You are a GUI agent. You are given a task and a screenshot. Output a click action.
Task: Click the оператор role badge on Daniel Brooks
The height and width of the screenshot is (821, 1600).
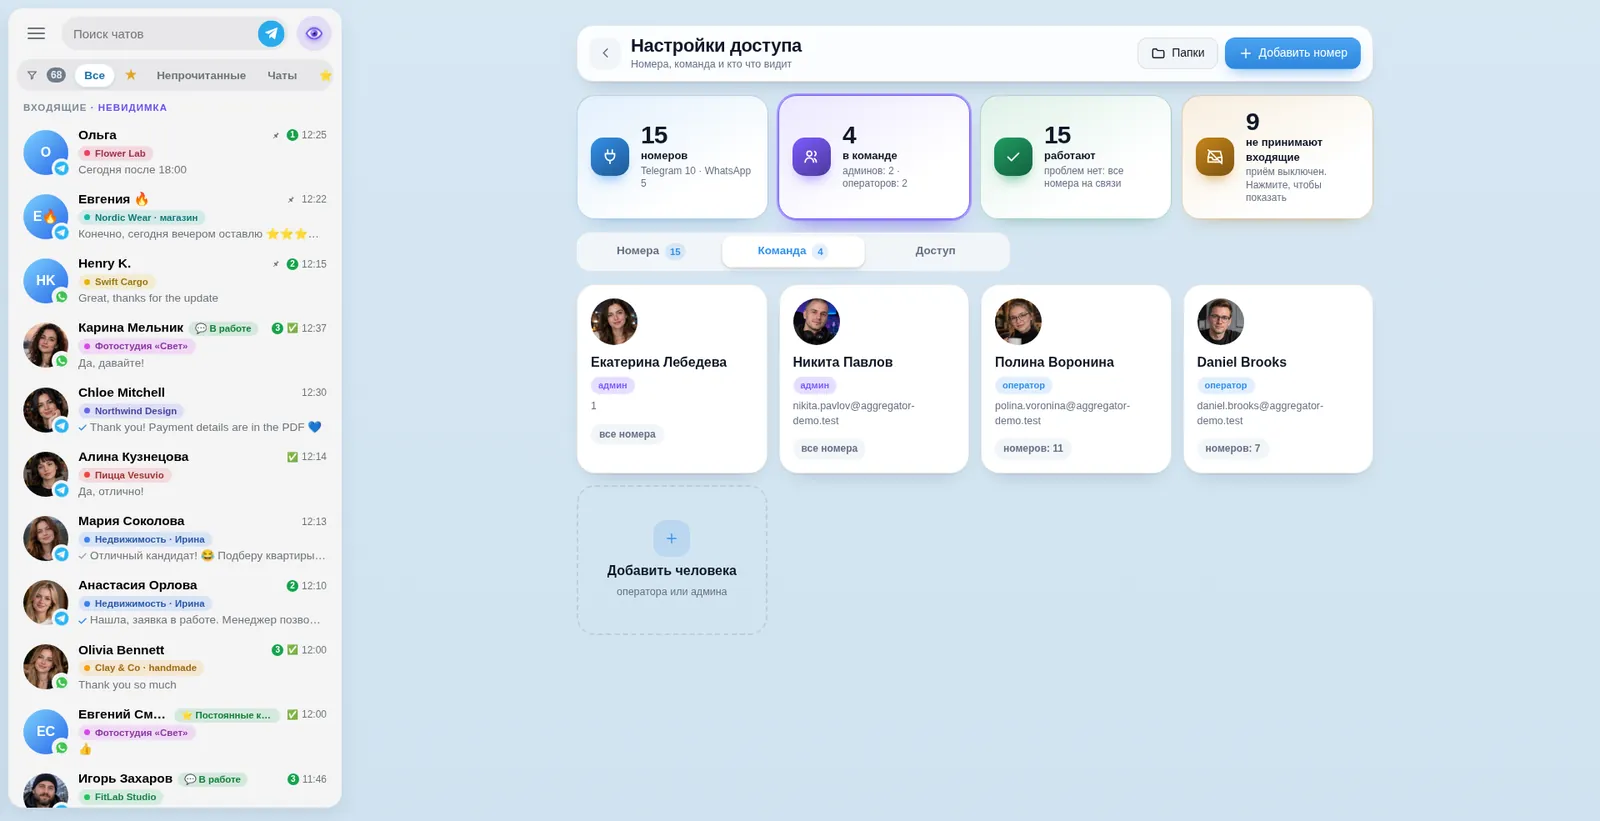click(x=1226, y=386)
